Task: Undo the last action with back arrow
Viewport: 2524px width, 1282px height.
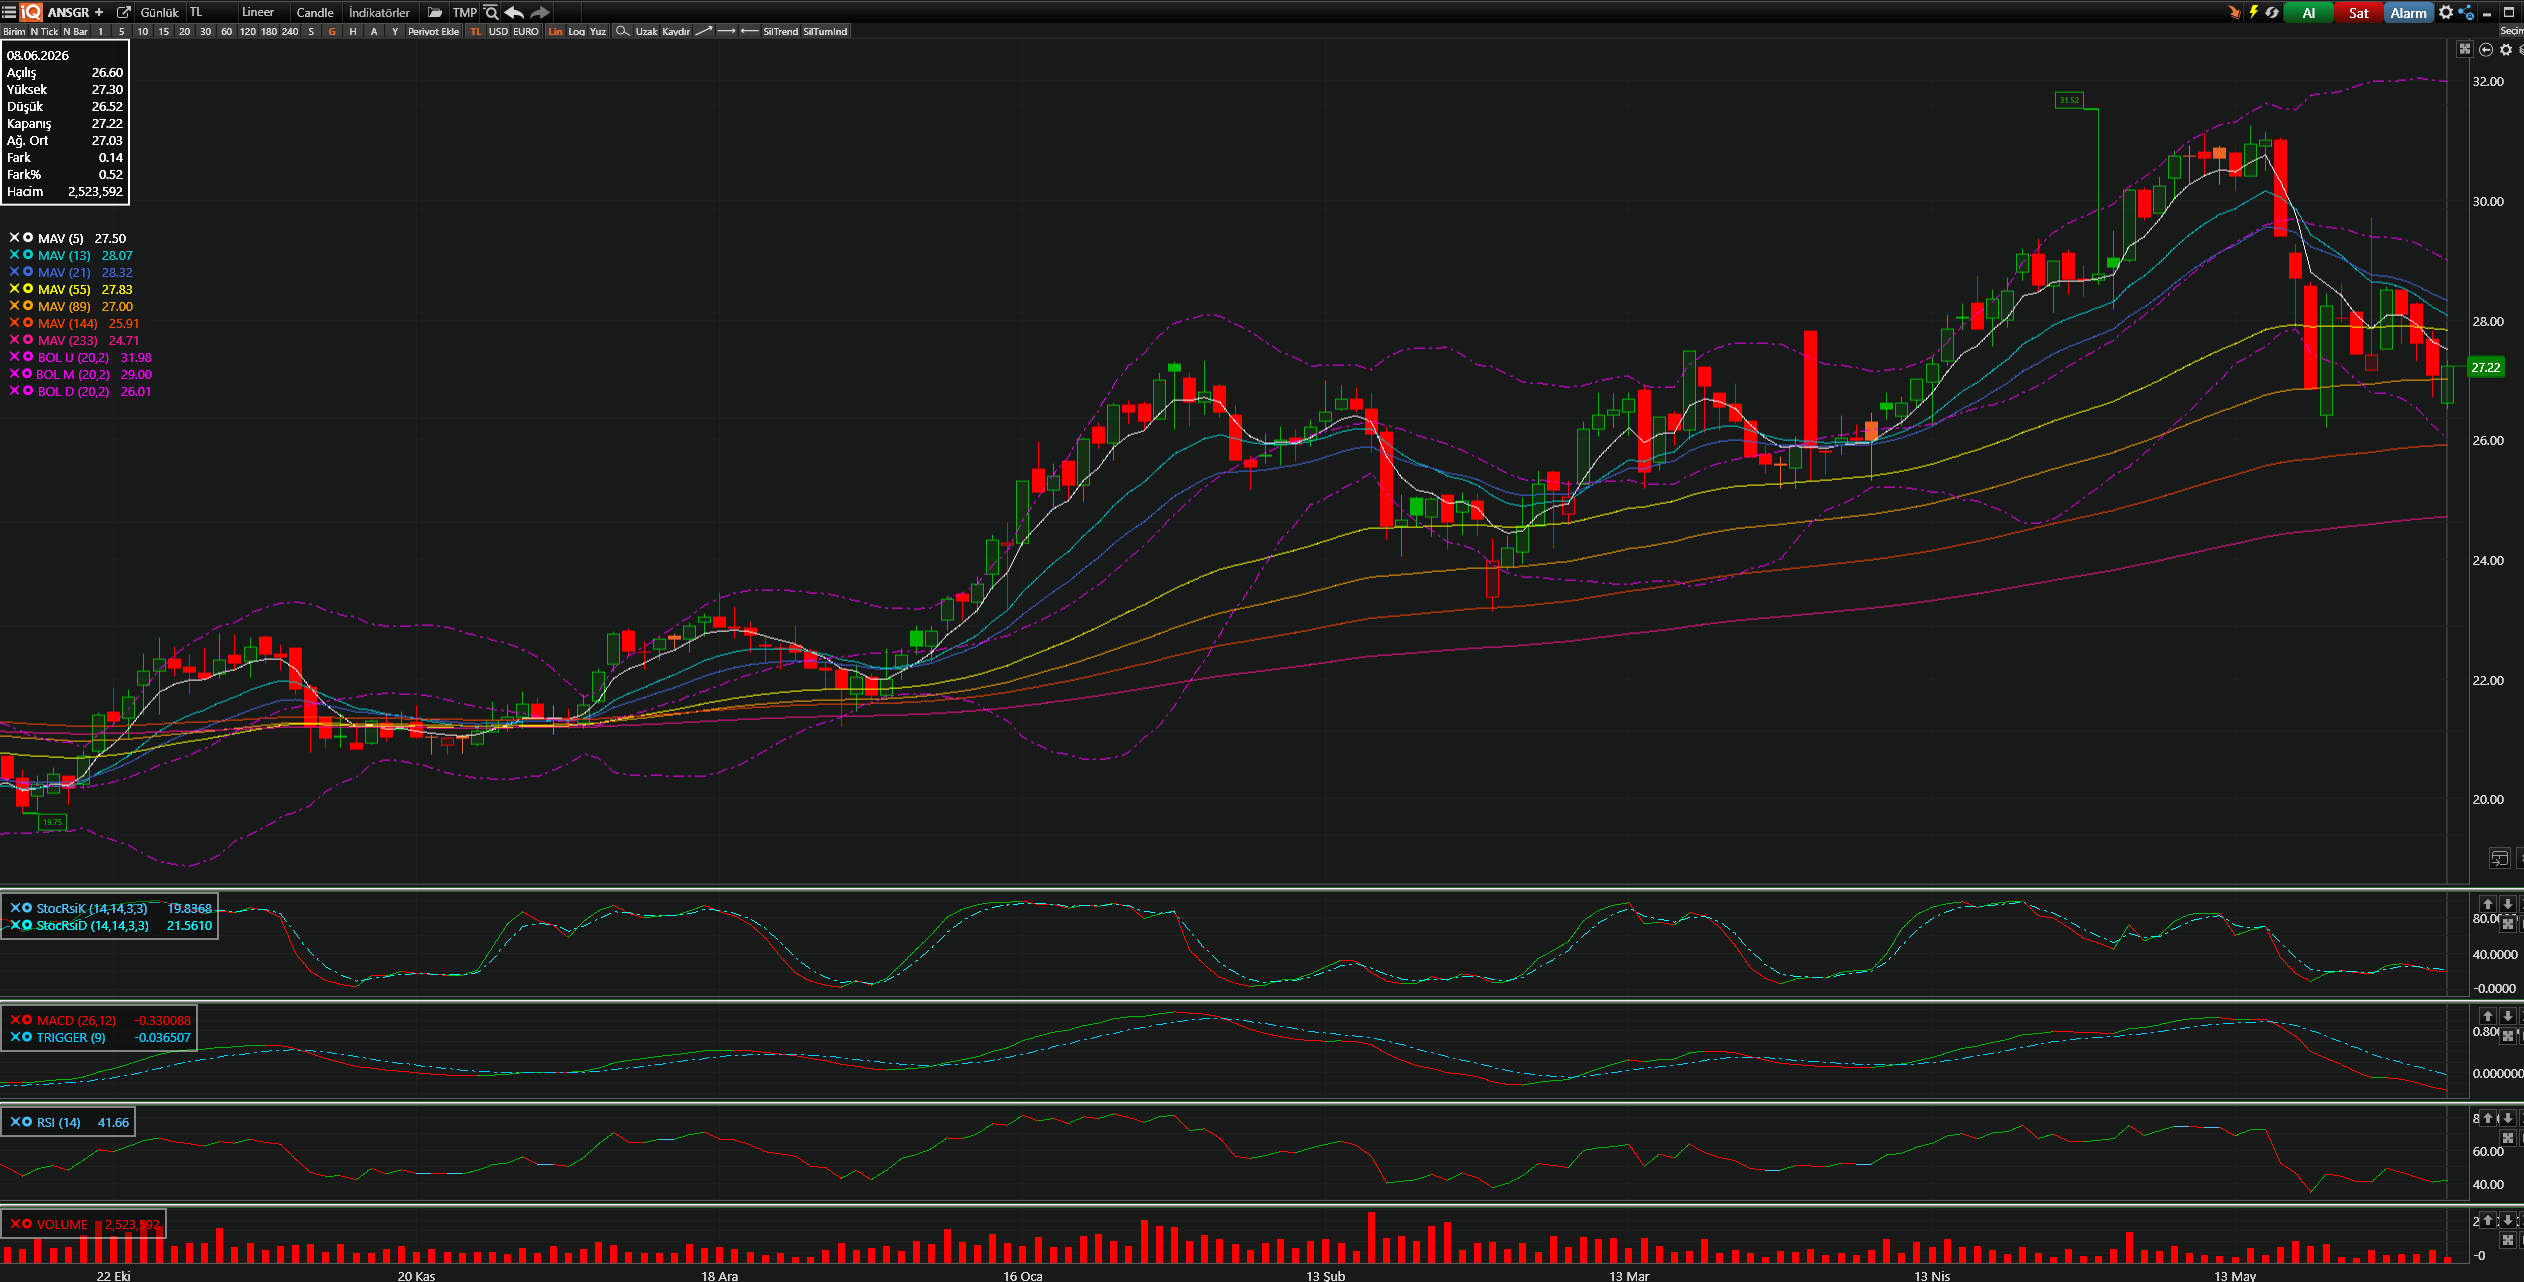Action: (x=514, y=12)
